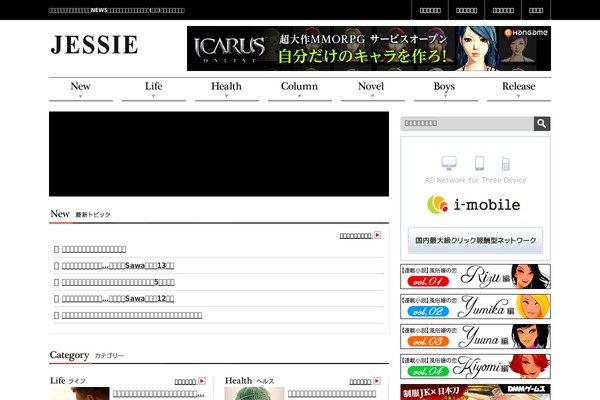Screen dimensions: 600x400
Task: Click the DMM Games banner ad
Action: [475, 392]
